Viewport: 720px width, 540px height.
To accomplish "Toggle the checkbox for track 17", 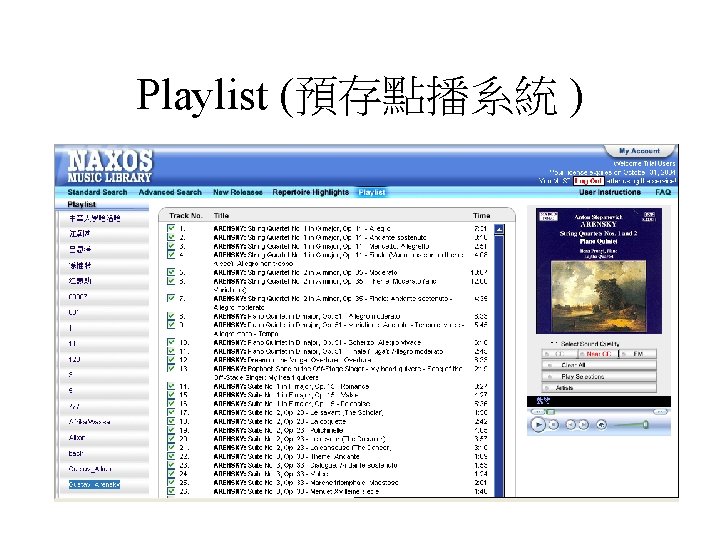I will tap(171, 412).
